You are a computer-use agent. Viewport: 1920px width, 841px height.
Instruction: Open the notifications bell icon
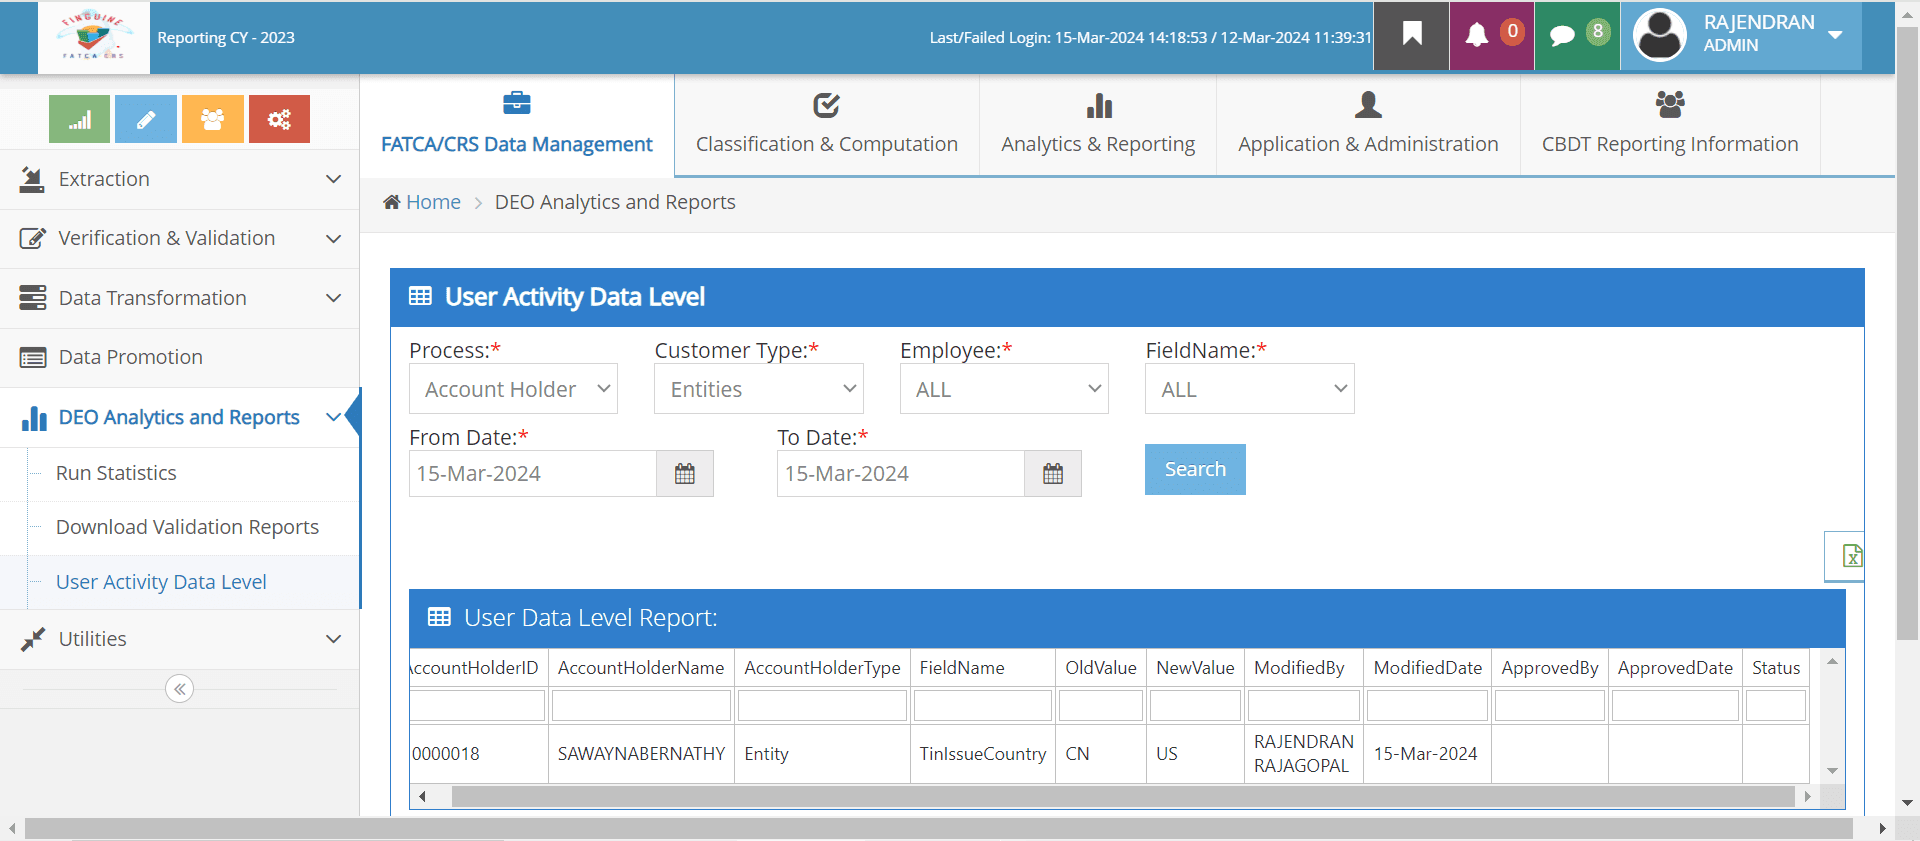tap(1477, 35)
